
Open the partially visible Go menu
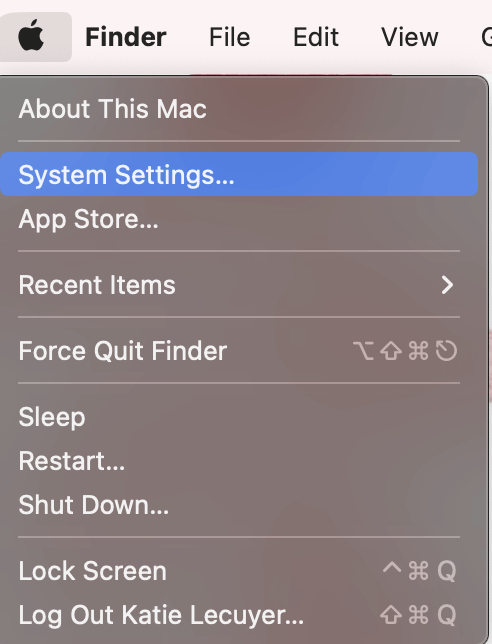[x=487, y=37]
